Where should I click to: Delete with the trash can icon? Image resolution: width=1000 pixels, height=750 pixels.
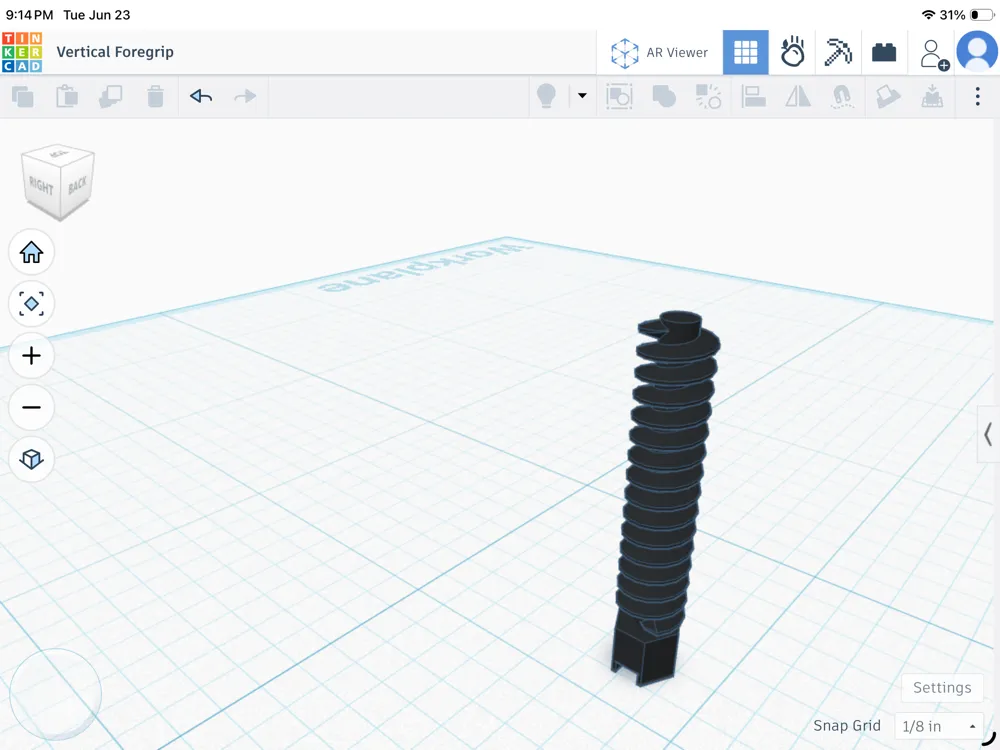pos(155,97)
